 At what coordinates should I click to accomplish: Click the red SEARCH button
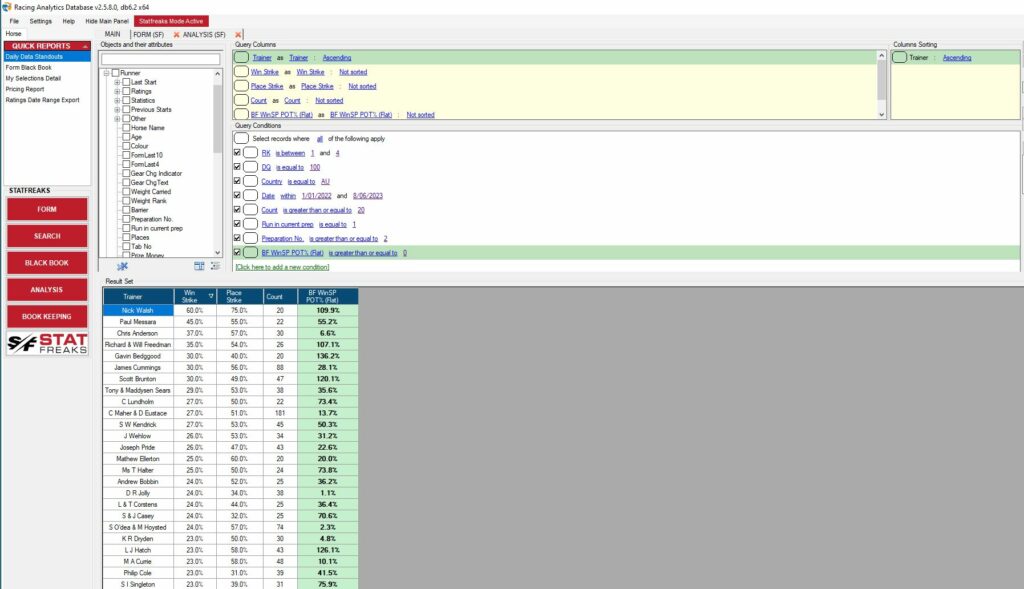47,236
